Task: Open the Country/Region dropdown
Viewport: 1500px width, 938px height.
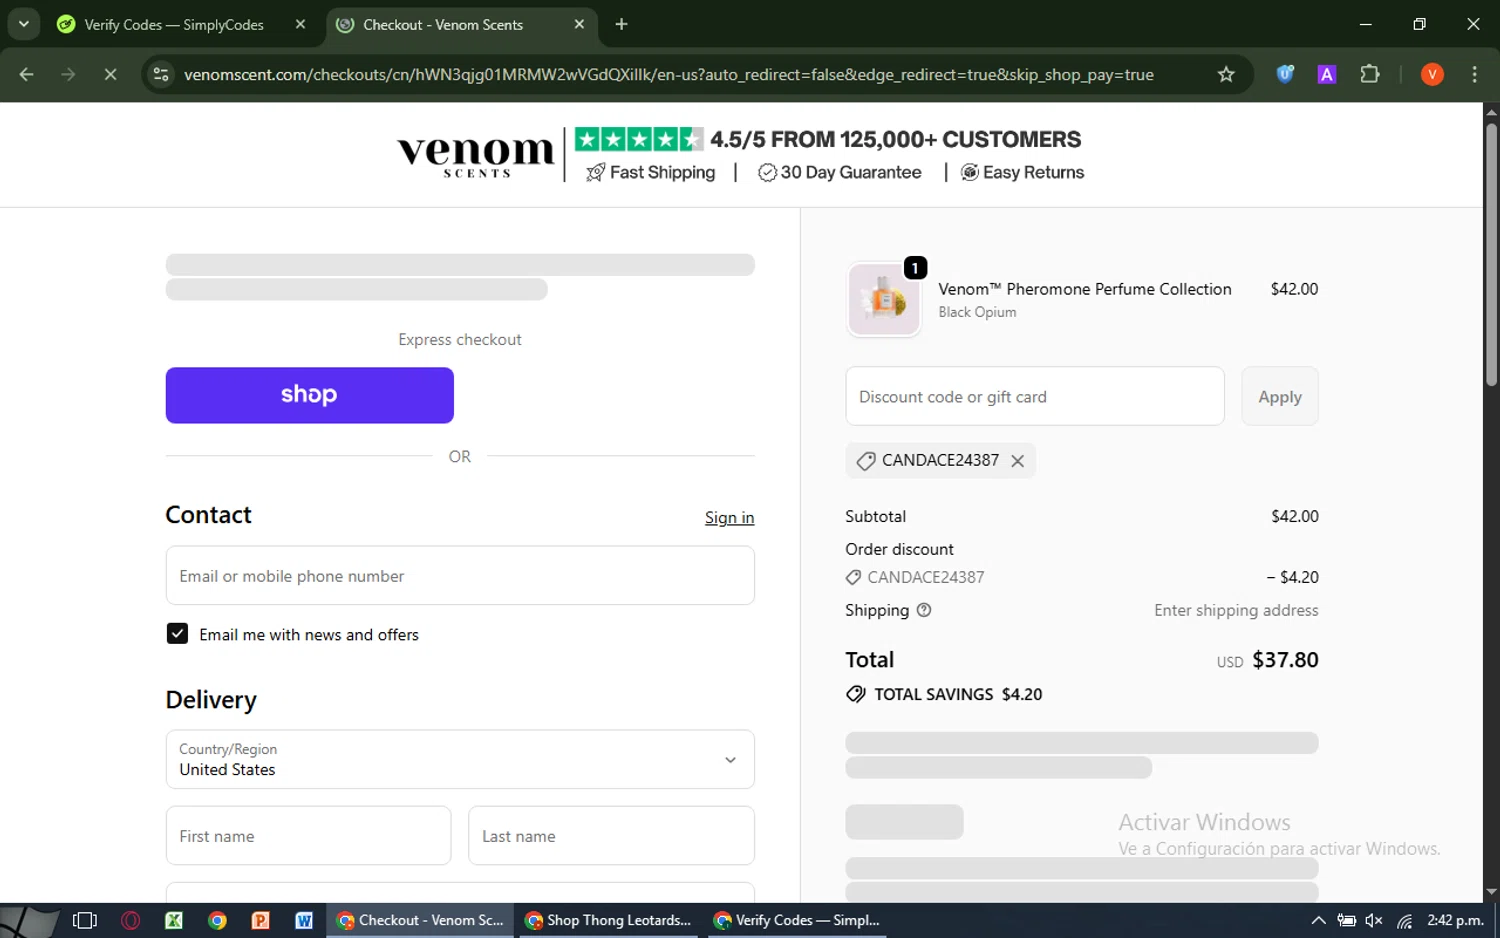Action: pyautogui.click(x=460, y=760)
